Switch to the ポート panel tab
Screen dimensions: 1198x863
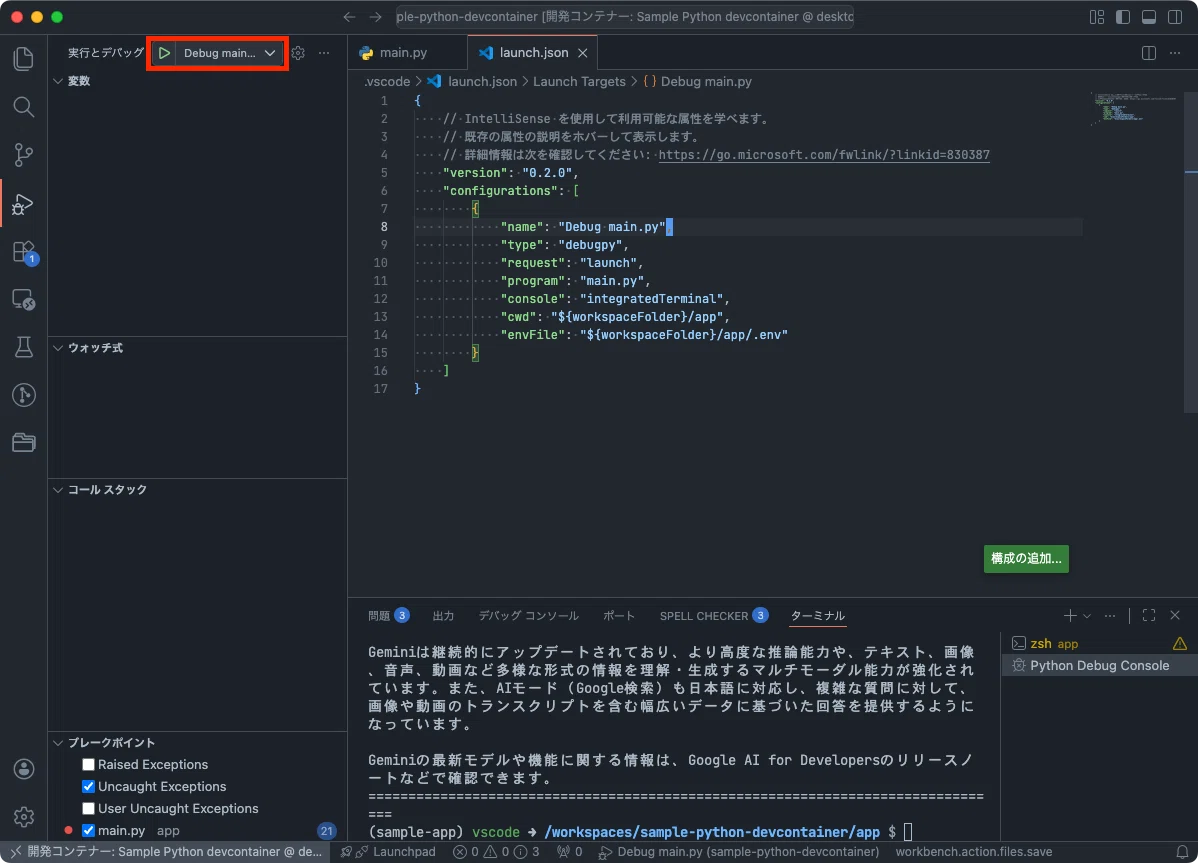click(x=619, y=616)
